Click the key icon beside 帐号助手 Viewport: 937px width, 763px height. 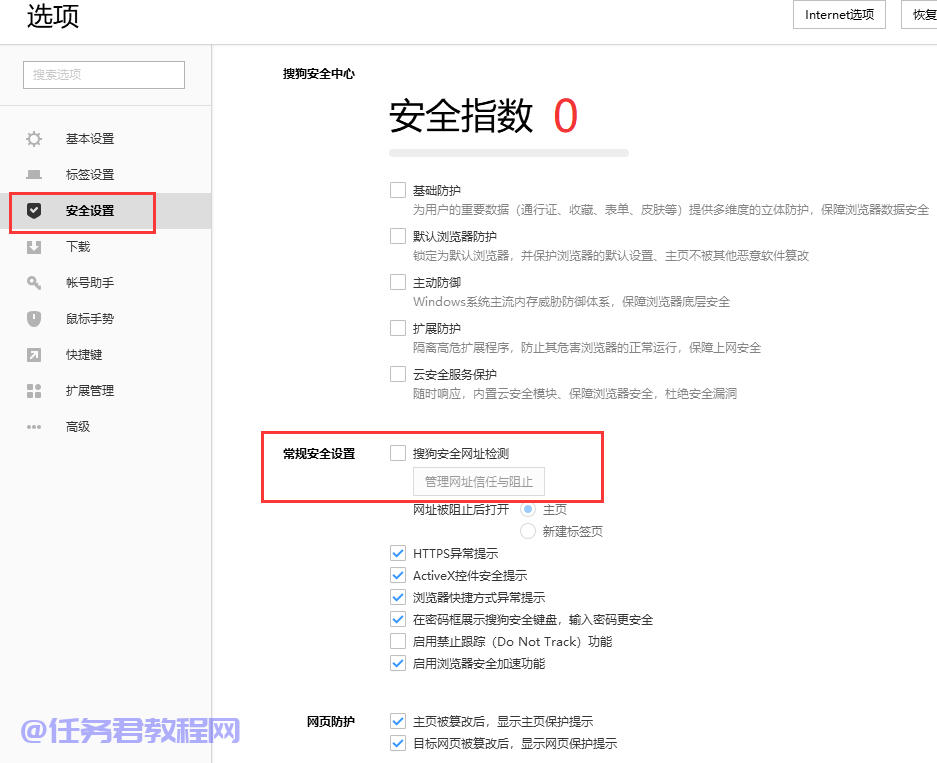coord(34,283)
